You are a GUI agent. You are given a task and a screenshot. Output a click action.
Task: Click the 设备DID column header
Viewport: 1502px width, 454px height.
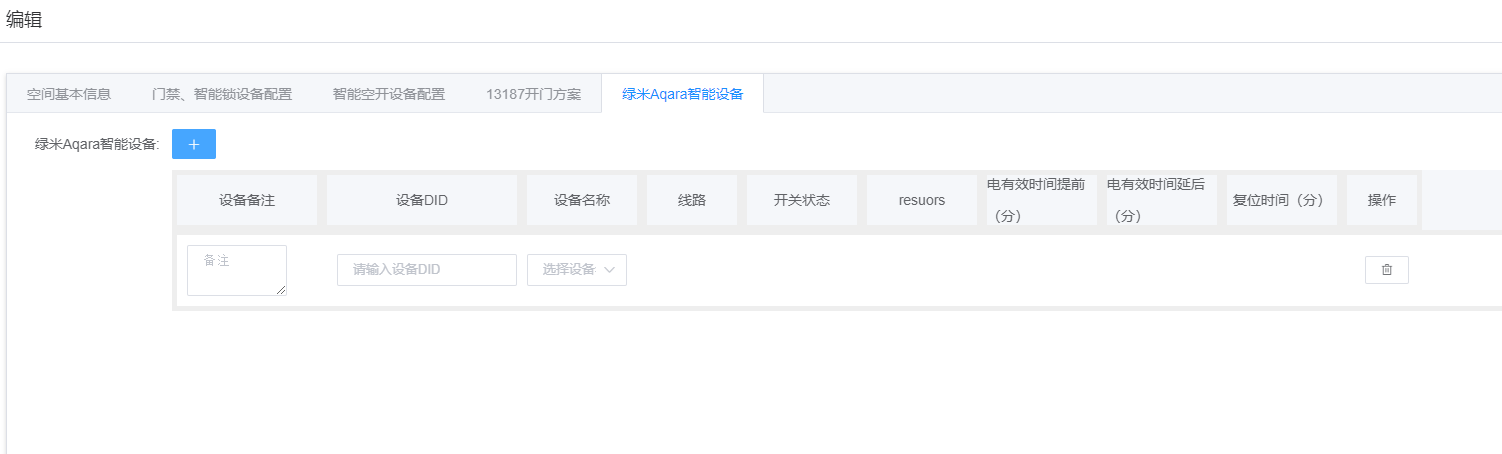tap(422, 200)
